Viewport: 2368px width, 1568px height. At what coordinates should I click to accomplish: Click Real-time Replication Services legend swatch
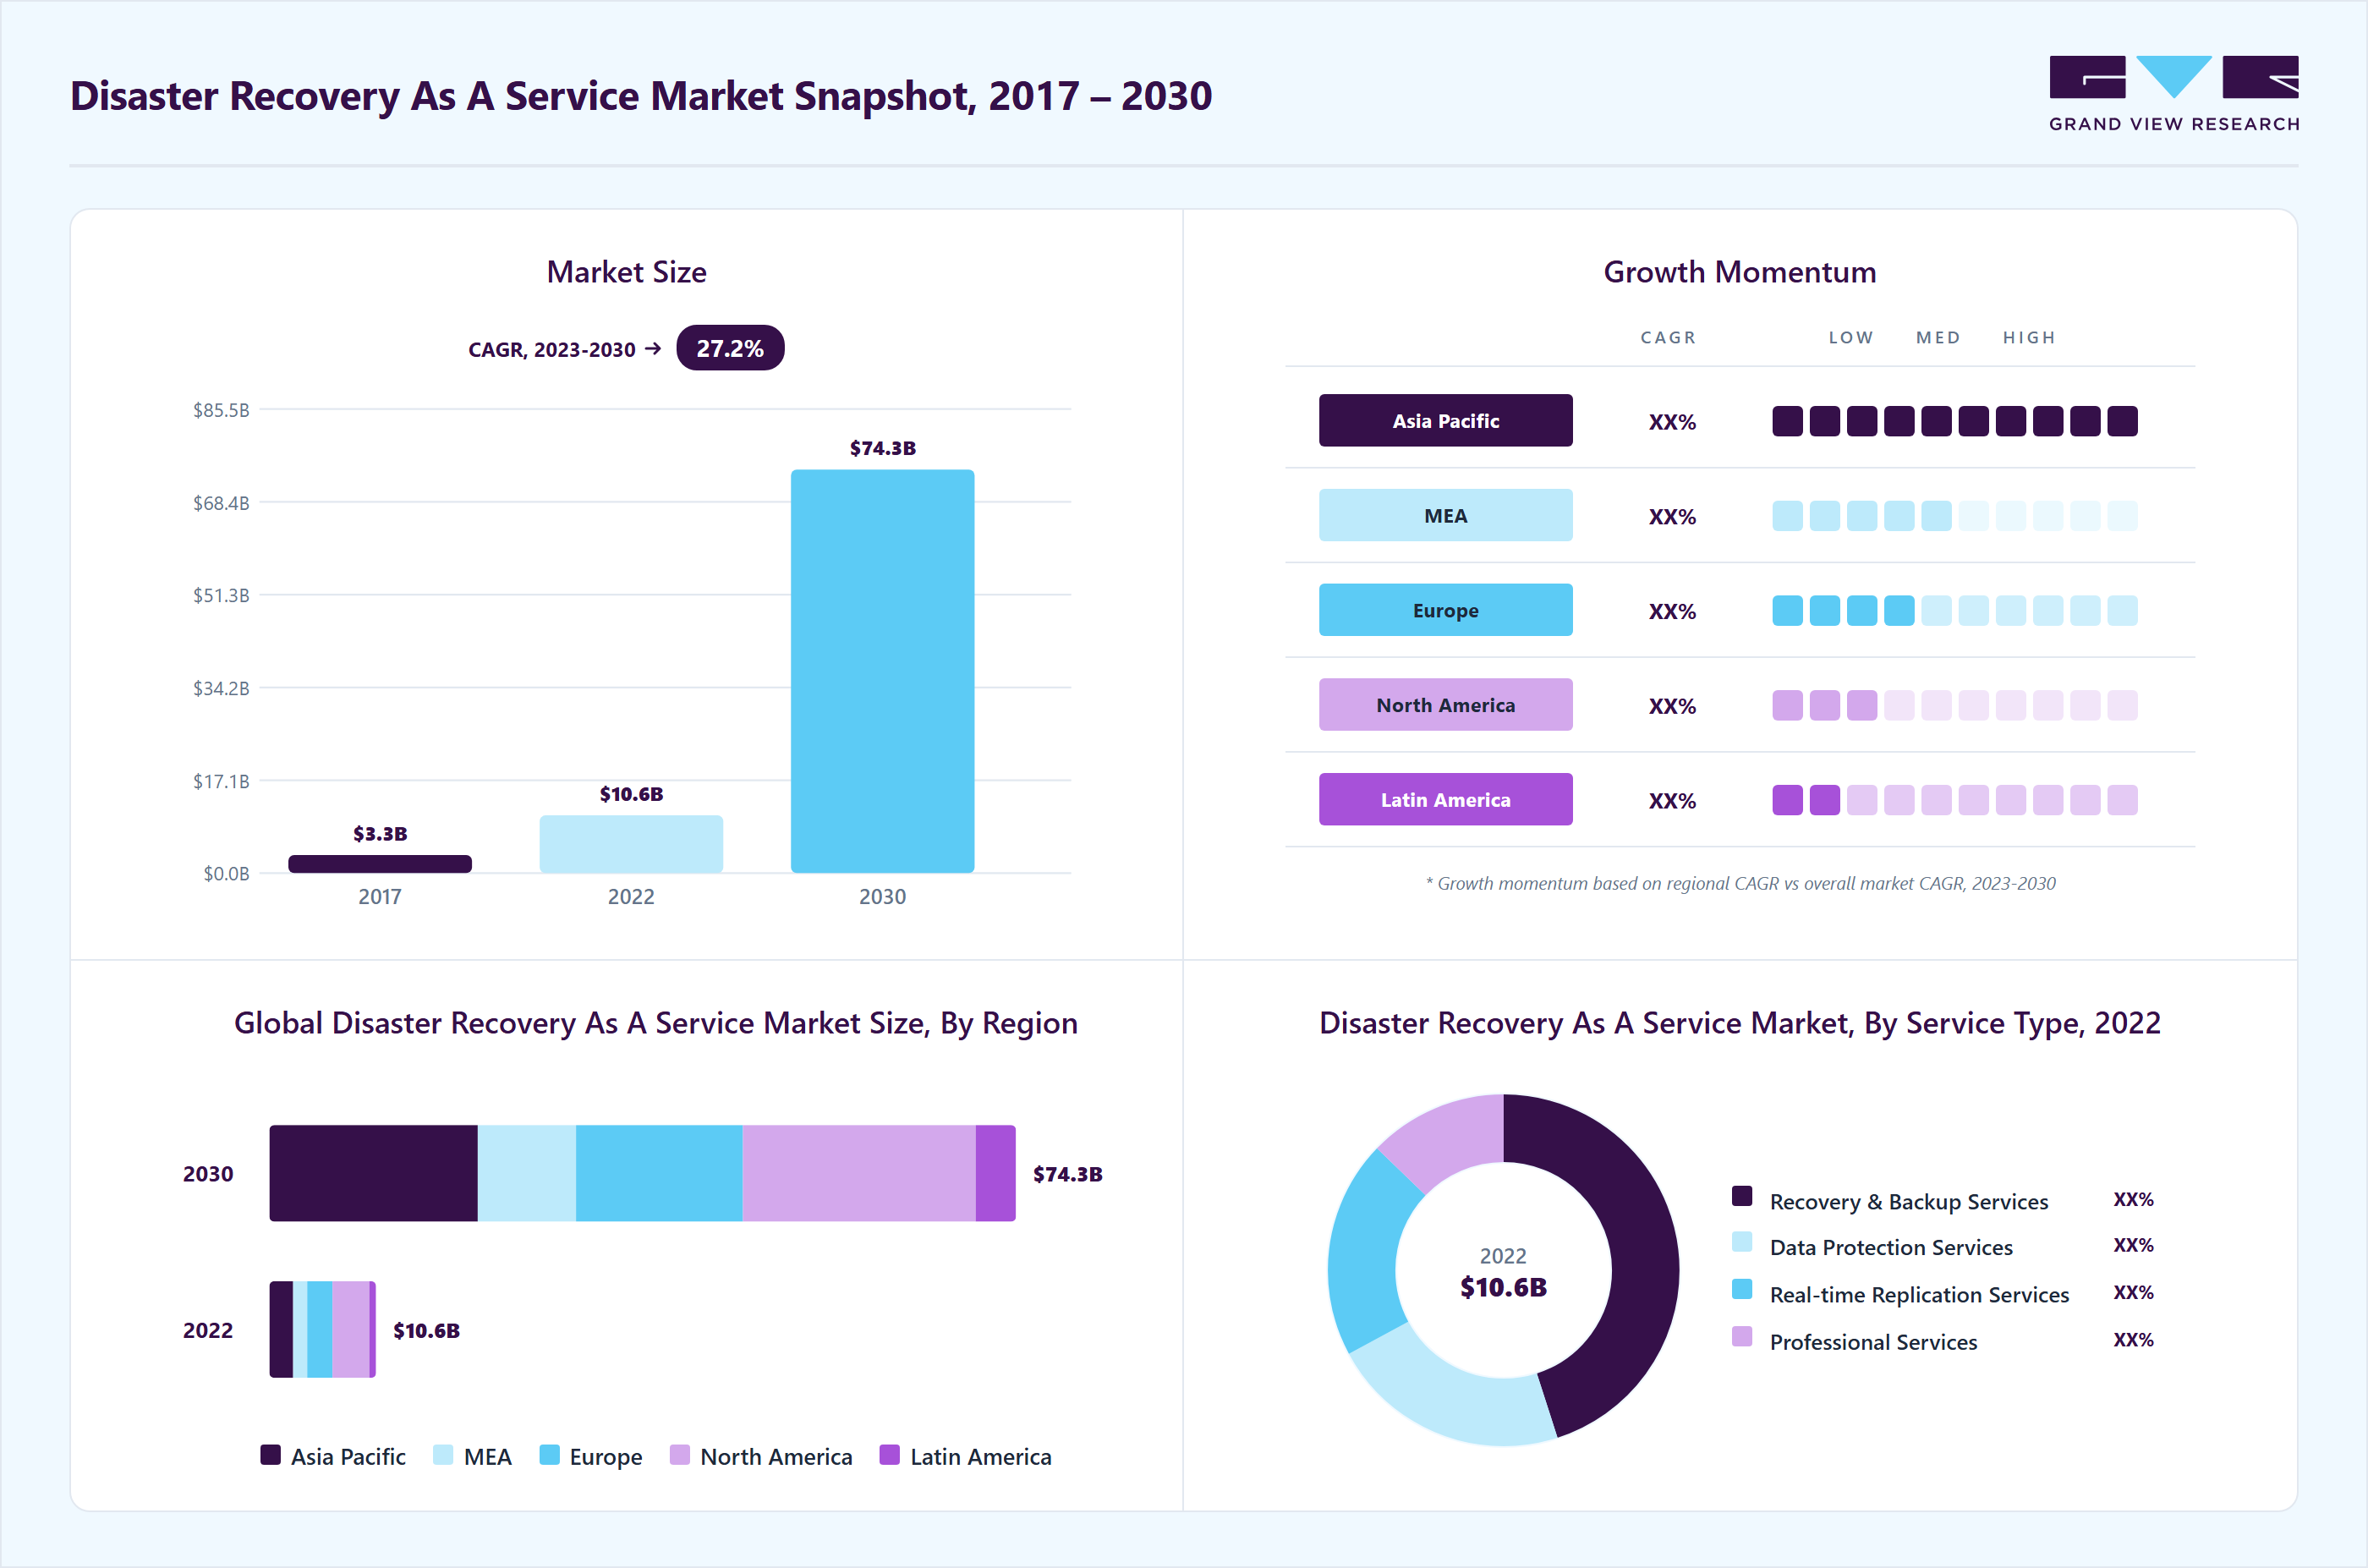(x=1742, y=1289)
